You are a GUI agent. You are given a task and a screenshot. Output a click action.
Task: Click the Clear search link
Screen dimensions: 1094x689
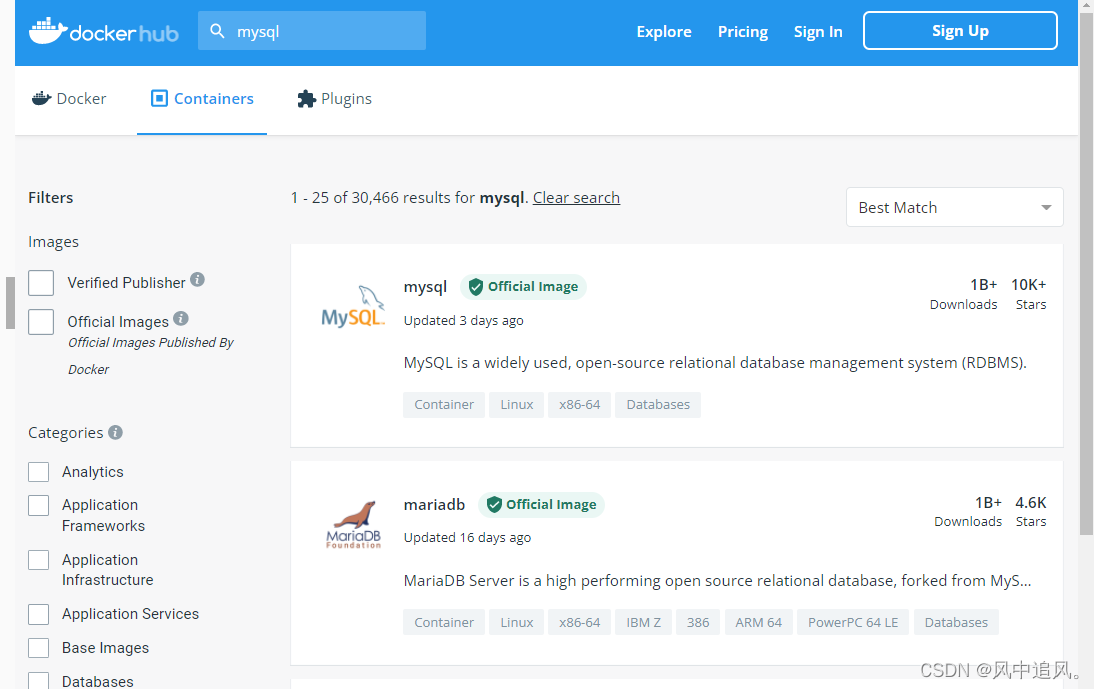(x=576, y=197)
